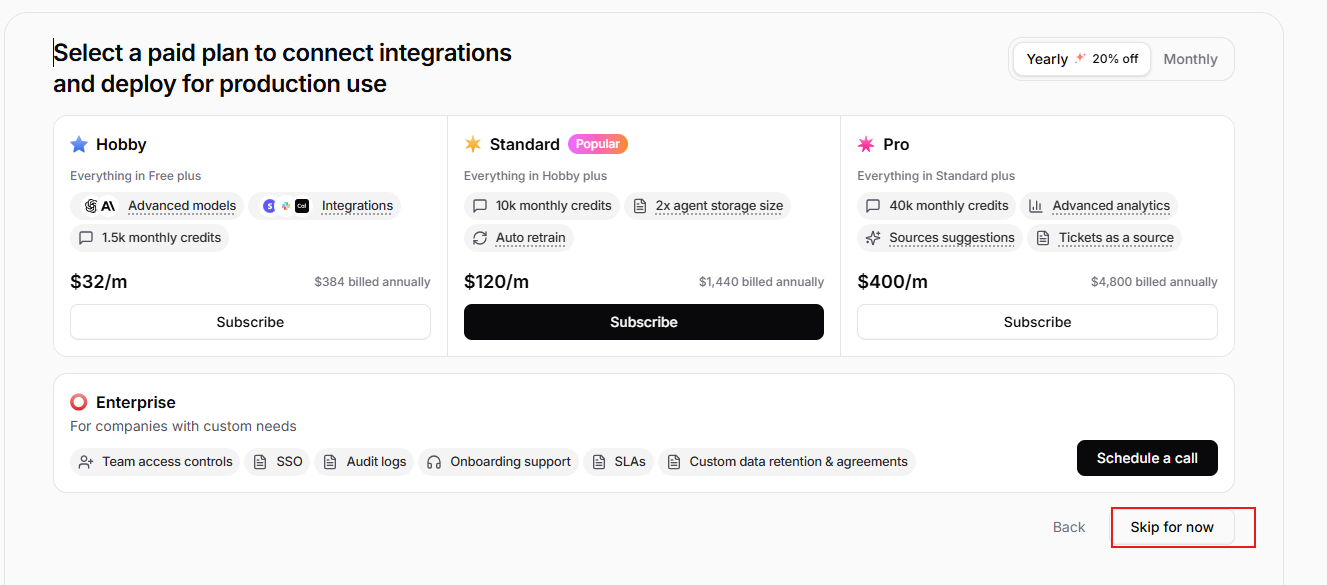Subscribe to the Pro plan
This screenshot has width=1327, height=585.
coord(1037,322)
